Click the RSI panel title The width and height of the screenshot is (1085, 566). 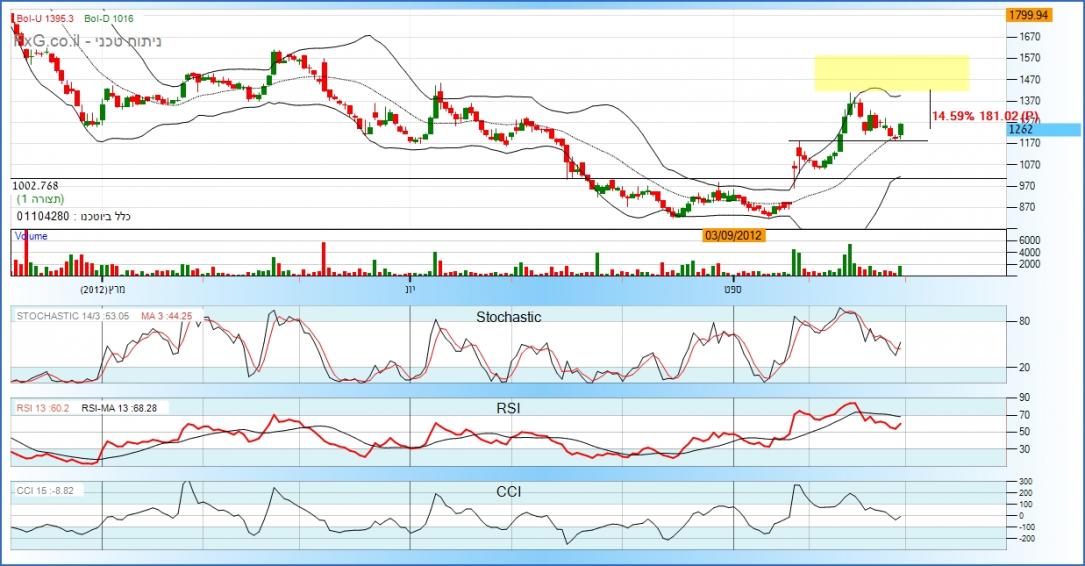(x=509, y=408)
